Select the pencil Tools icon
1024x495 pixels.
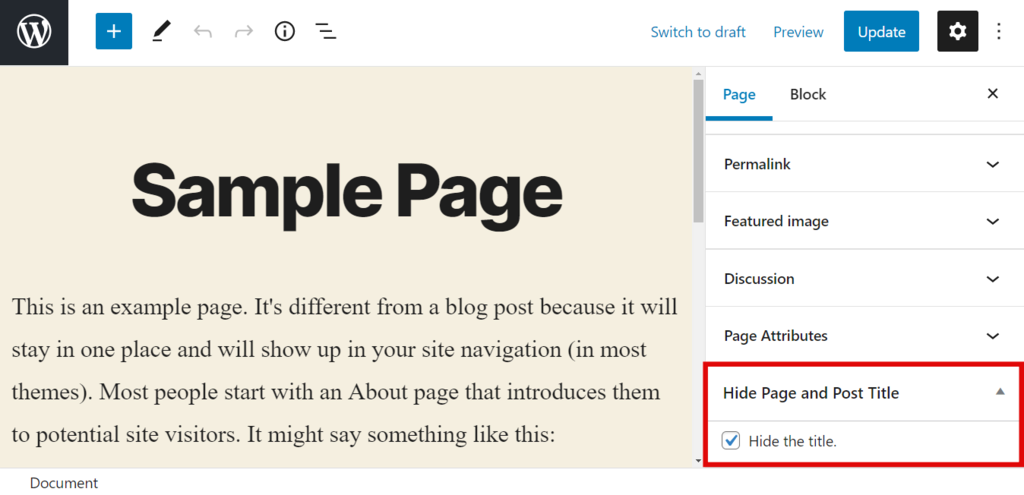161,32
